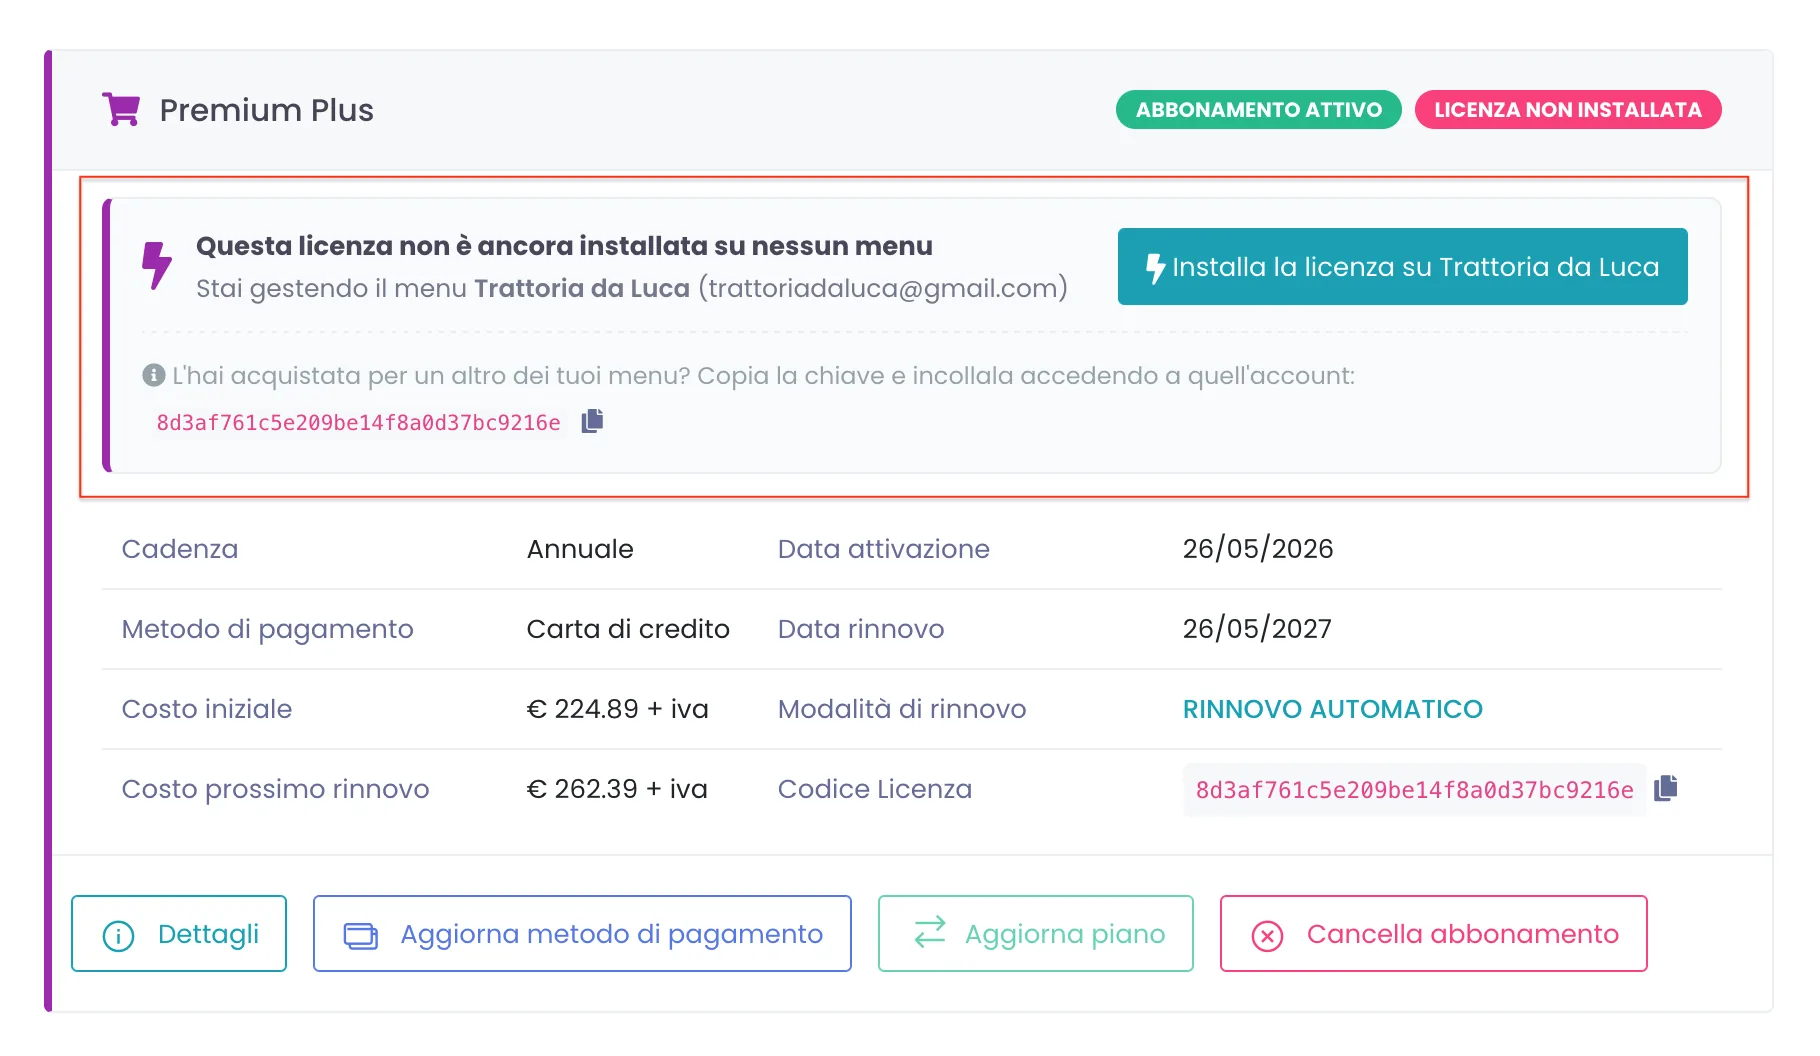Click the "Data attivazione" label

click(x=884, y=549)
